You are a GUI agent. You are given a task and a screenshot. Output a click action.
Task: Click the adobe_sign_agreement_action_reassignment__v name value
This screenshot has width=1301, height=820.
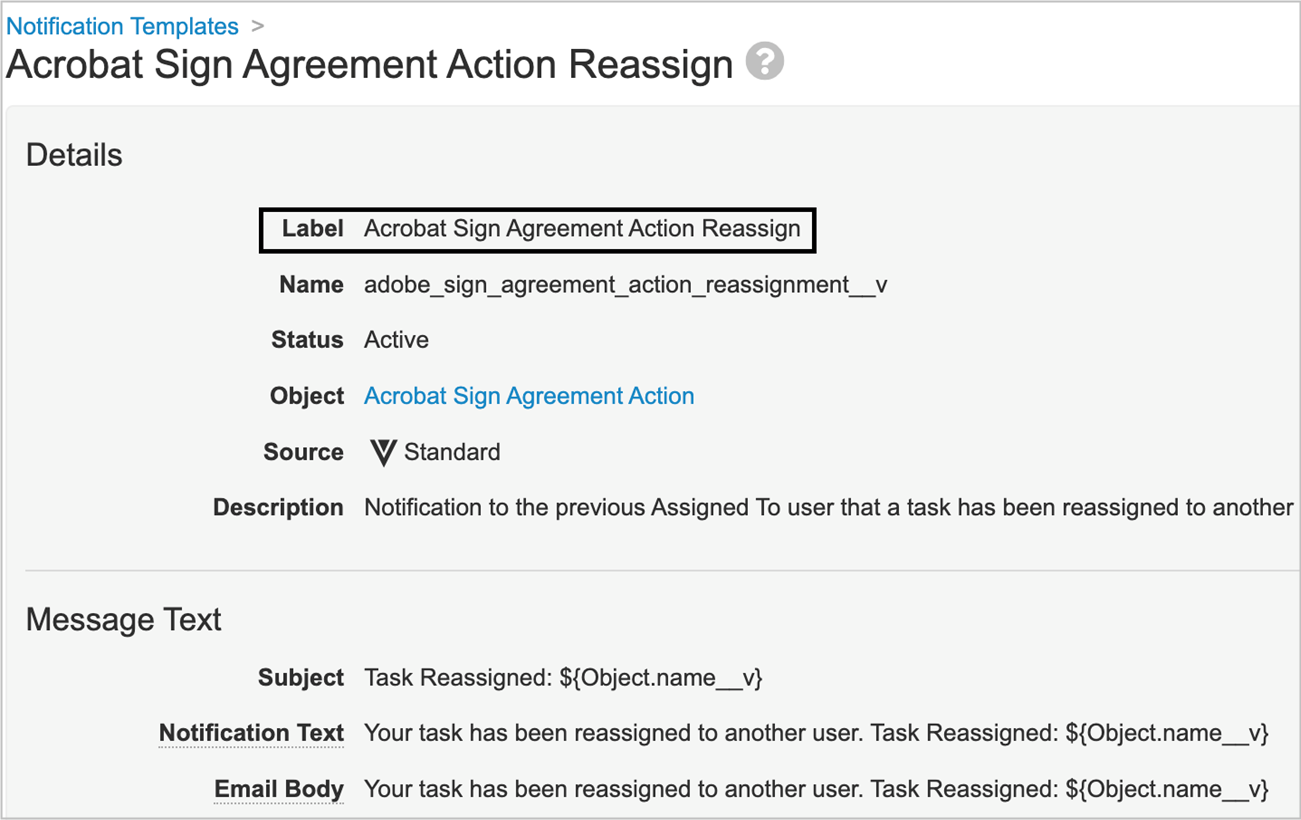[625, 285]
